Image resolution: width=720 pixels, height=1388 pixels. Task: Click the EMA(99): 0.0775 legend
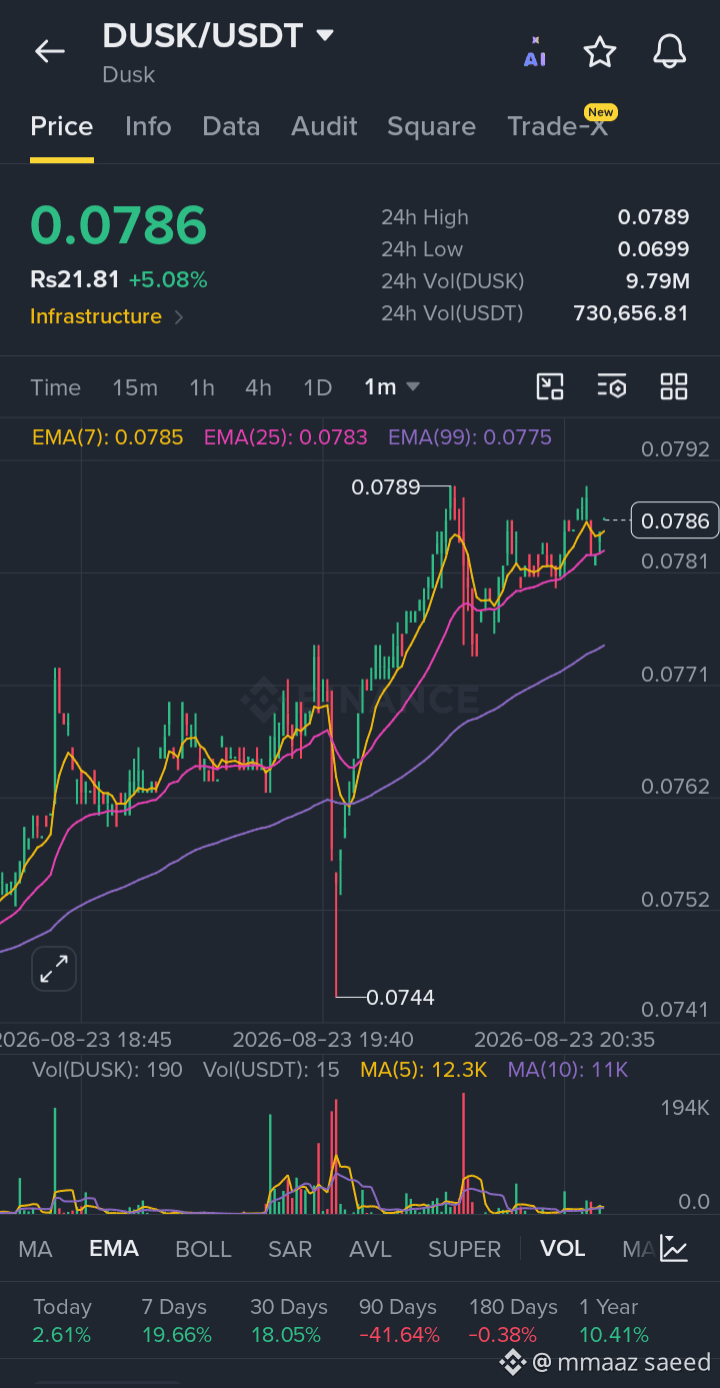click(470, 437)
